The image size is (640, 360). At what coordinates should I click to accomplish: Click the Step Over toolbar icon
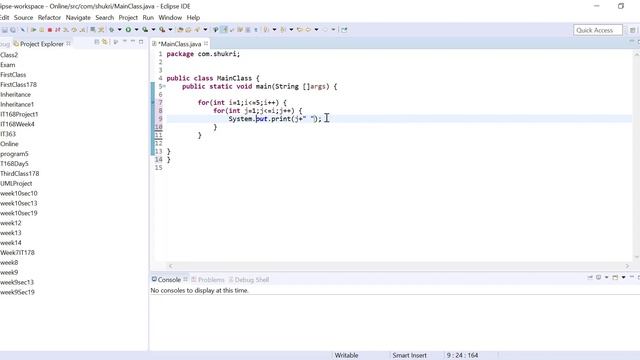click(x=74, y=30)
